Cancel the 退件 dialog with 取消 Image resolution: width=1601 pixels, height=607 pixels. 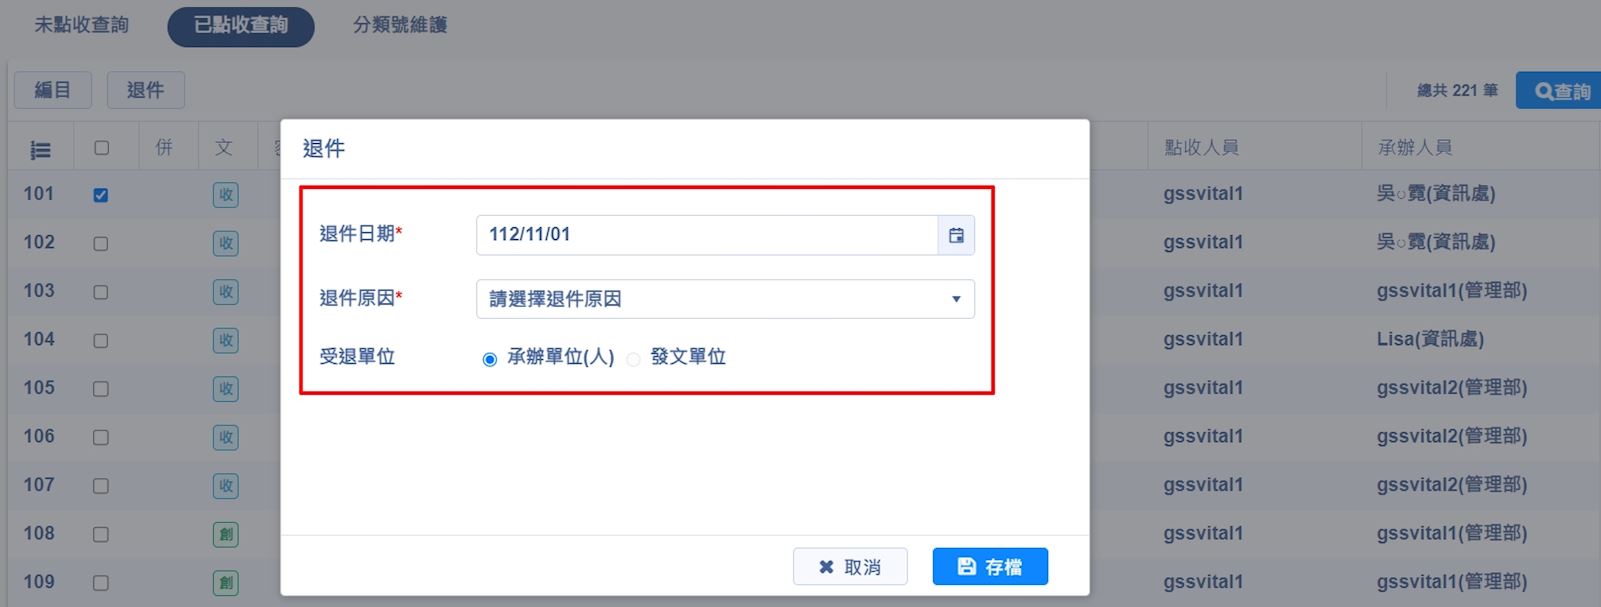point(850,567)
